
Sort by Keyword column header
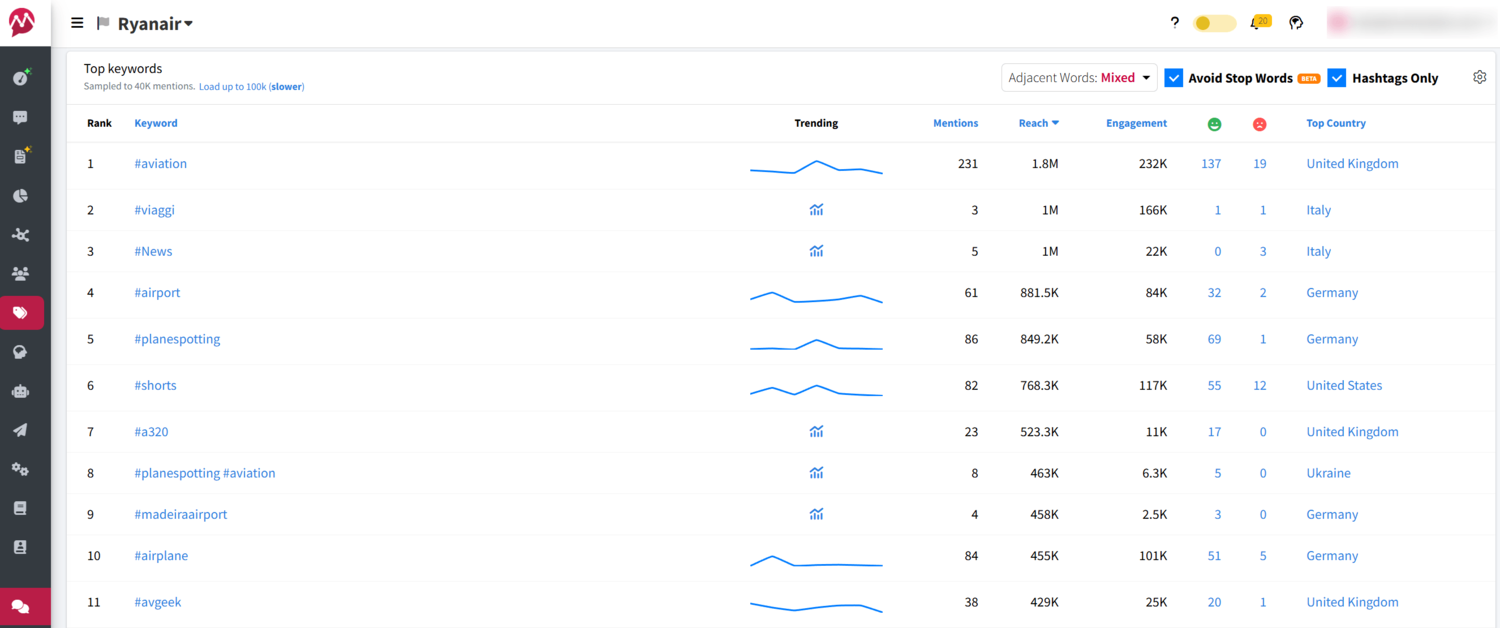click(x=156, y=123)
